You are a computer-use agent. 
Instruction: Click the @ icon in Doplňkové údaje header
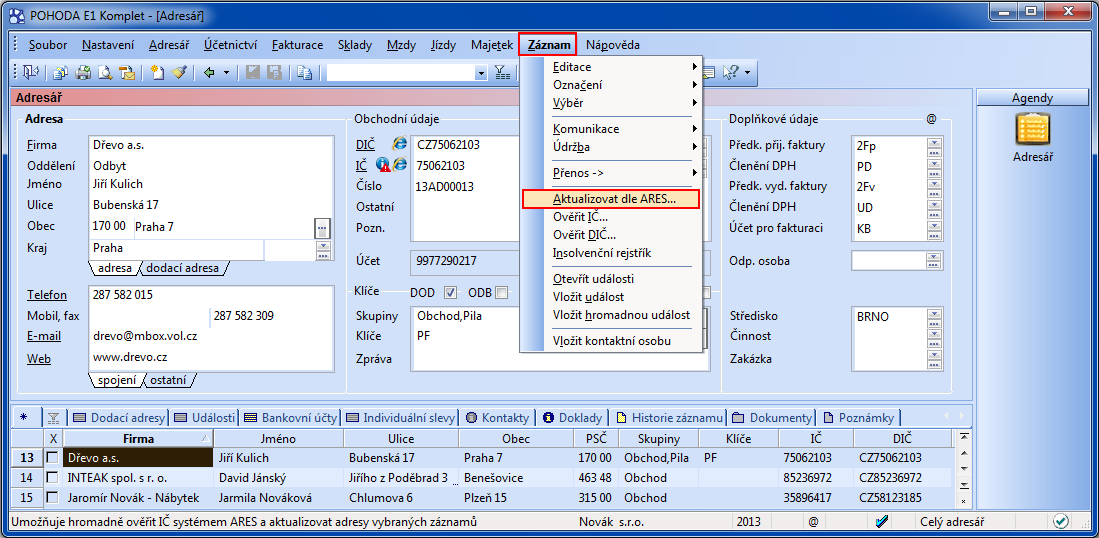pyautogui.click(x=931, y=119)
